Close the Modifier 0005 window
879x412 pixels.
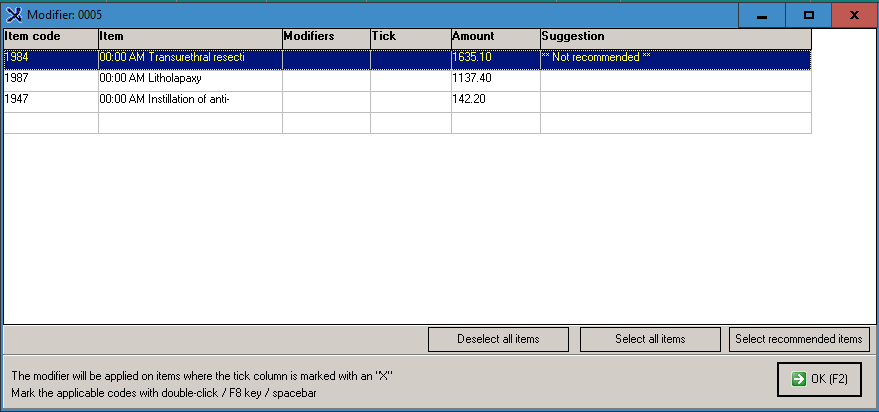tap(854, 15)
